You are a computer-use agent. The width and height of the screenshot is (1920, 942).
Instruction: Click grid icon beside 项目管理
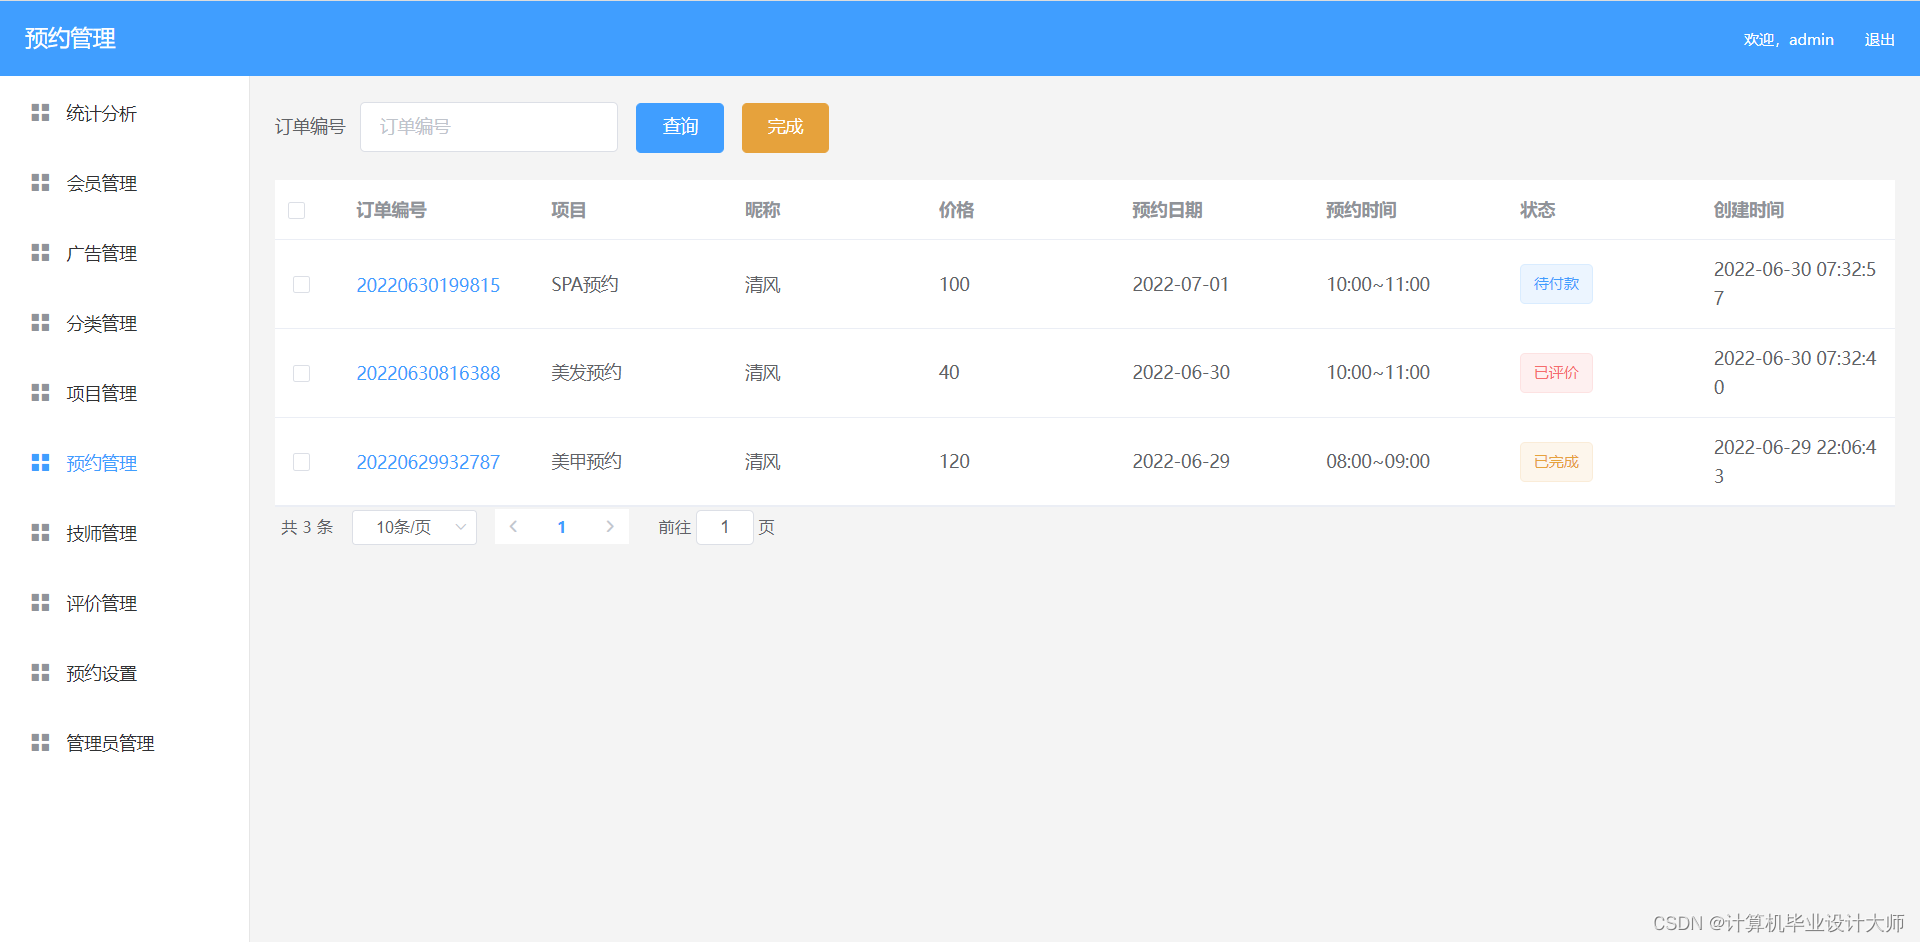[40, 393]
